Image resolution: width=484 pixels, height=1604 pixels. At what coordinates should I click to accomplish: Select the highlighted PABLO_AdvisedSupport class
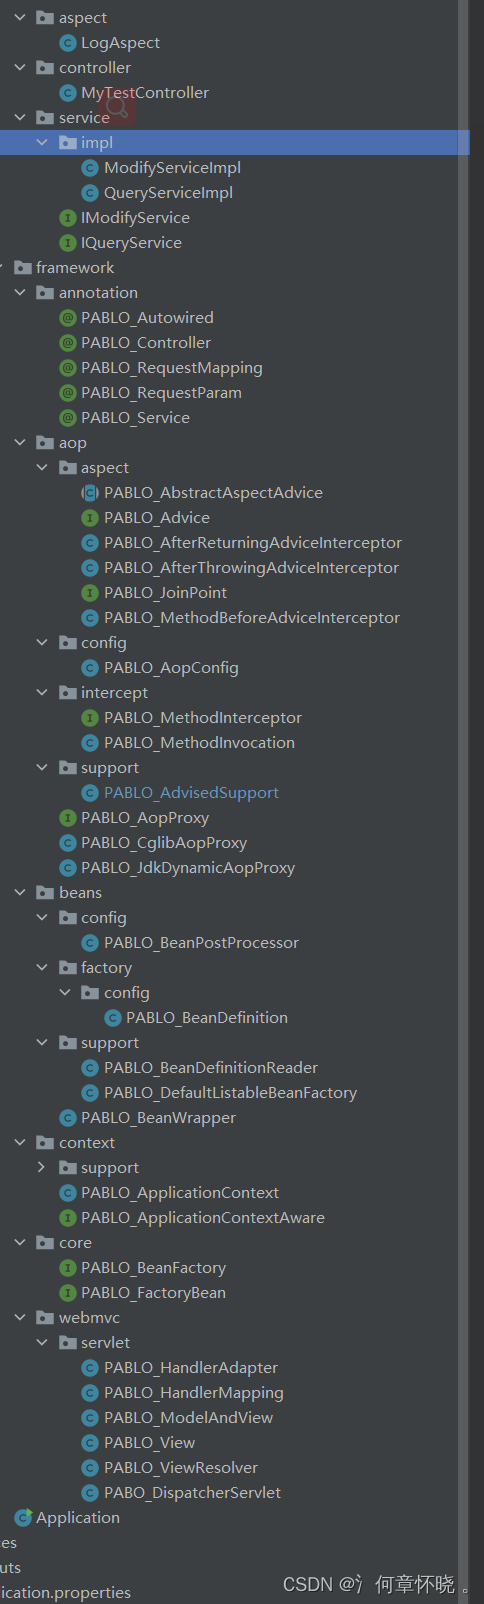(191, 793)
